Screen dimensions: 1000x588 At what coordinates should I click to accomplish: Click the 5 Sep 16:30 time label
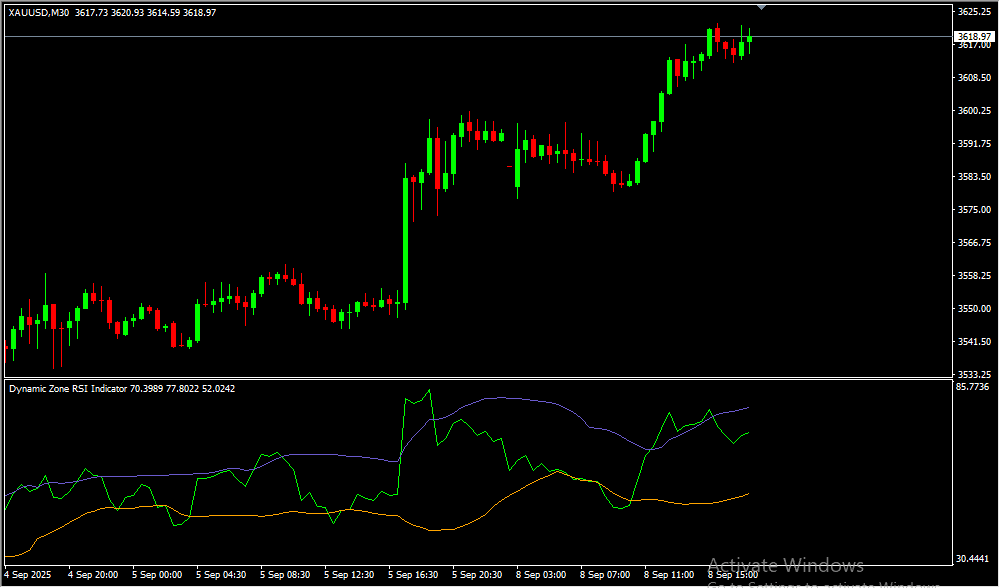[x=414, y=575]
